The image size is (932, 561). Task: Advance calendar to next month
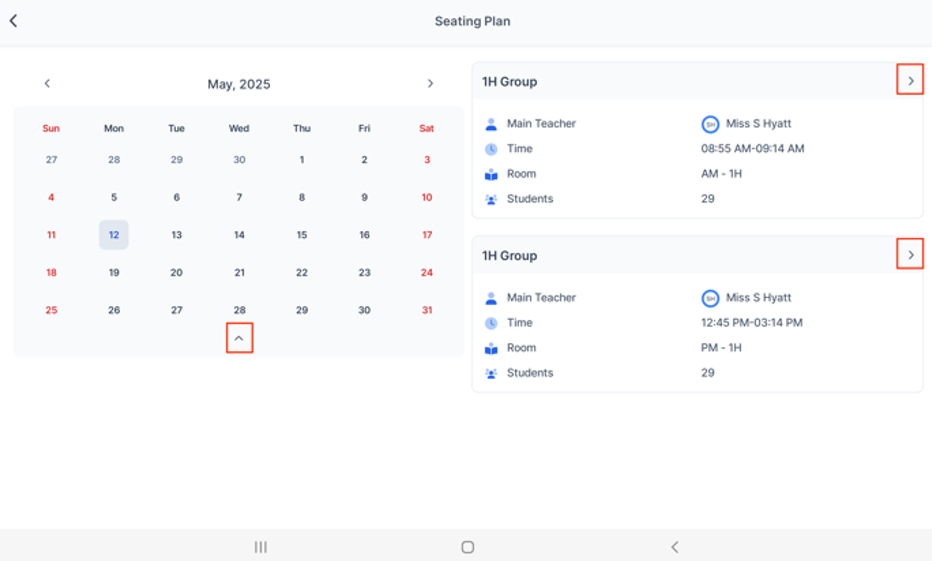coord(430,84)
